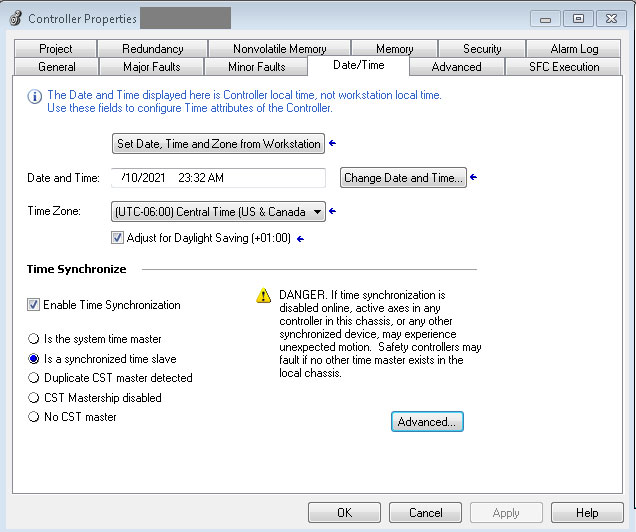Open the Alarm Log tab
This screenshot has height=532, width=636.
coord(574,49)
